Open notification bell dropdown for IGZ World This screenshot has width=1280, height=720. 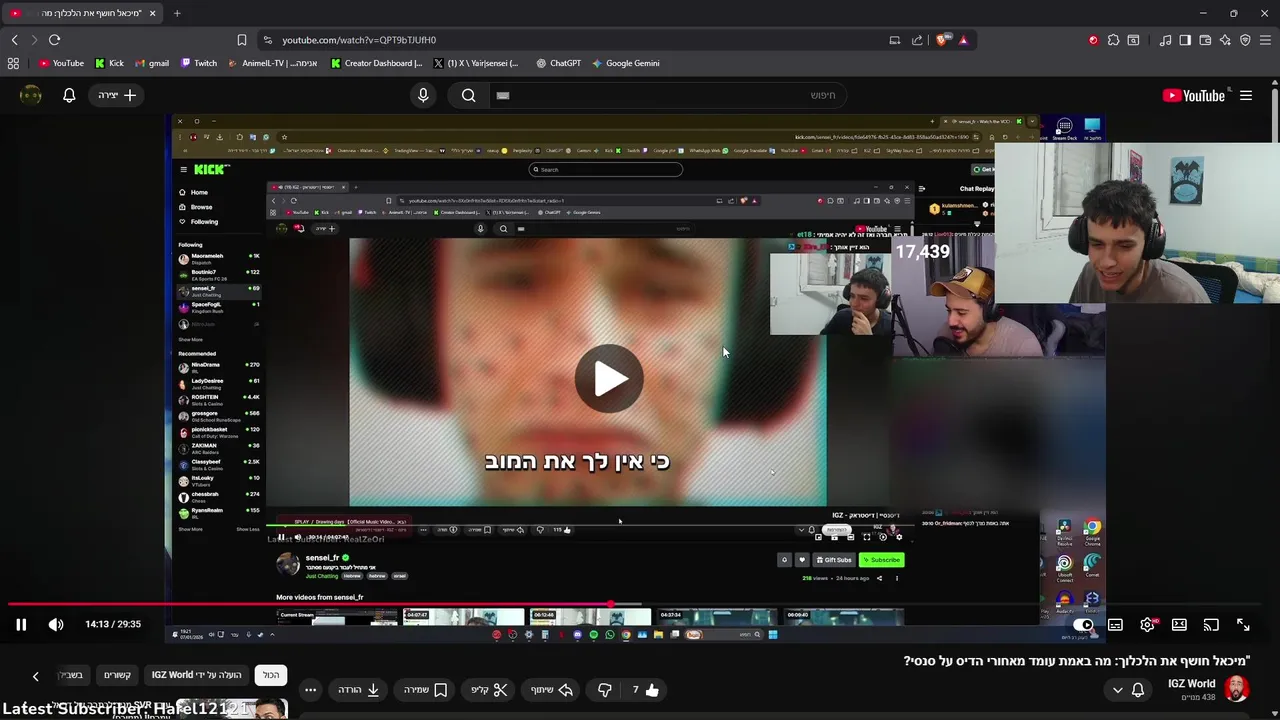coord(1128,690)
